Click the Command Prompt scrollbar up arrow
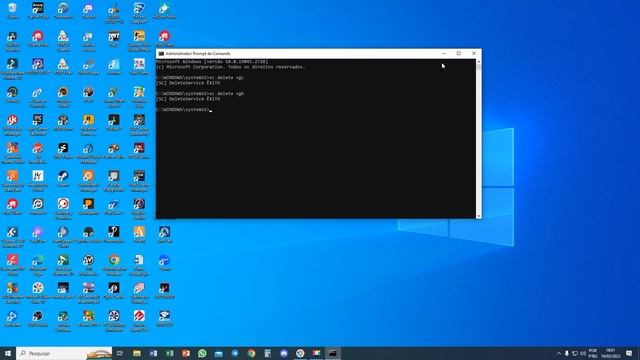 pyautogui.click(x=478, y=62)
